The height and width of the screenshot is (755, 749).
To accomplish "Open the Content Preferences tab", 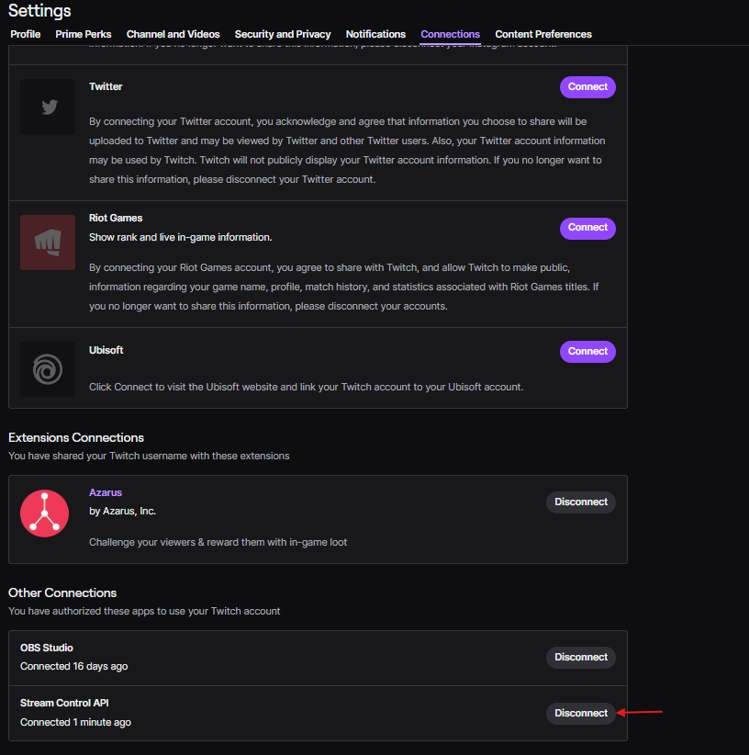I will 543,34.
